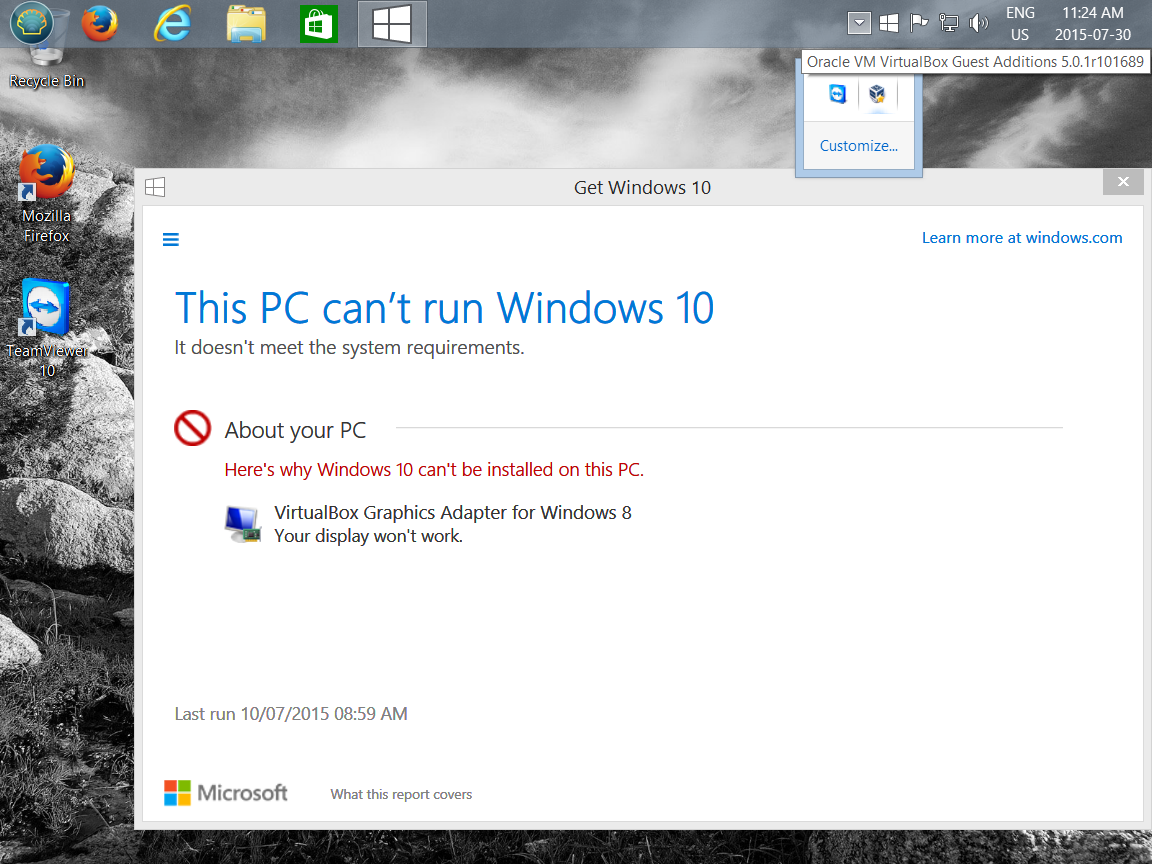Click the Microsoft logo
The width and height of the screenshot is (1152, 864).
tap(226, 793)
